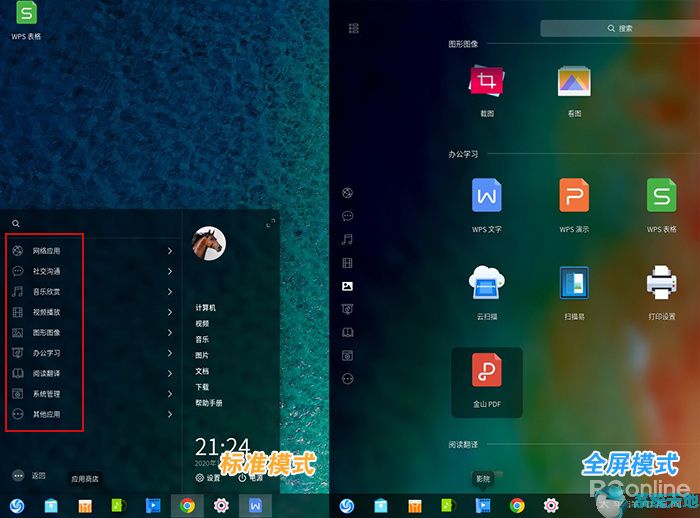
Task: Jump to music category in the full-screen sidebar
Action: pyautogui.click(x=347, y=240)
